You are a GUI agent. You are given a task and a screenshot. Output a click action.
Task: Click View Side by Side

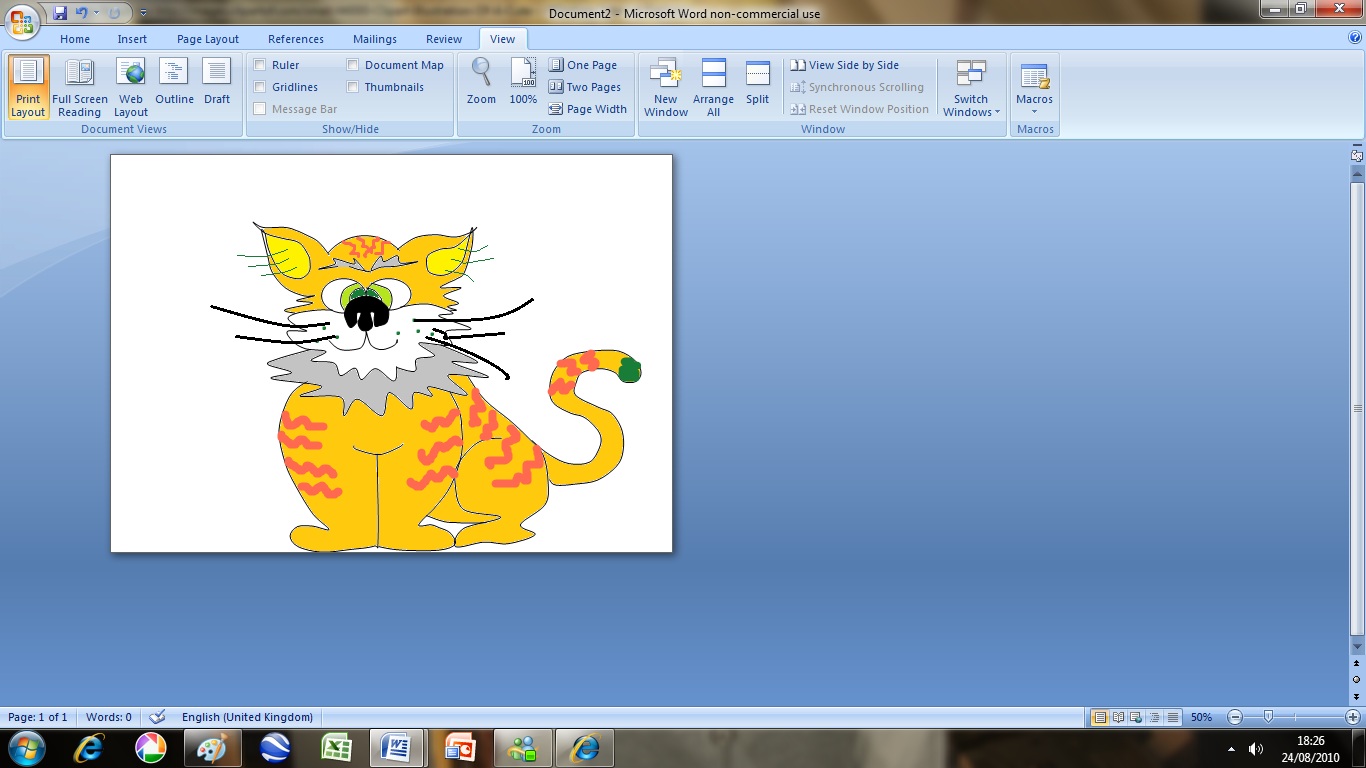pos(845,65)
